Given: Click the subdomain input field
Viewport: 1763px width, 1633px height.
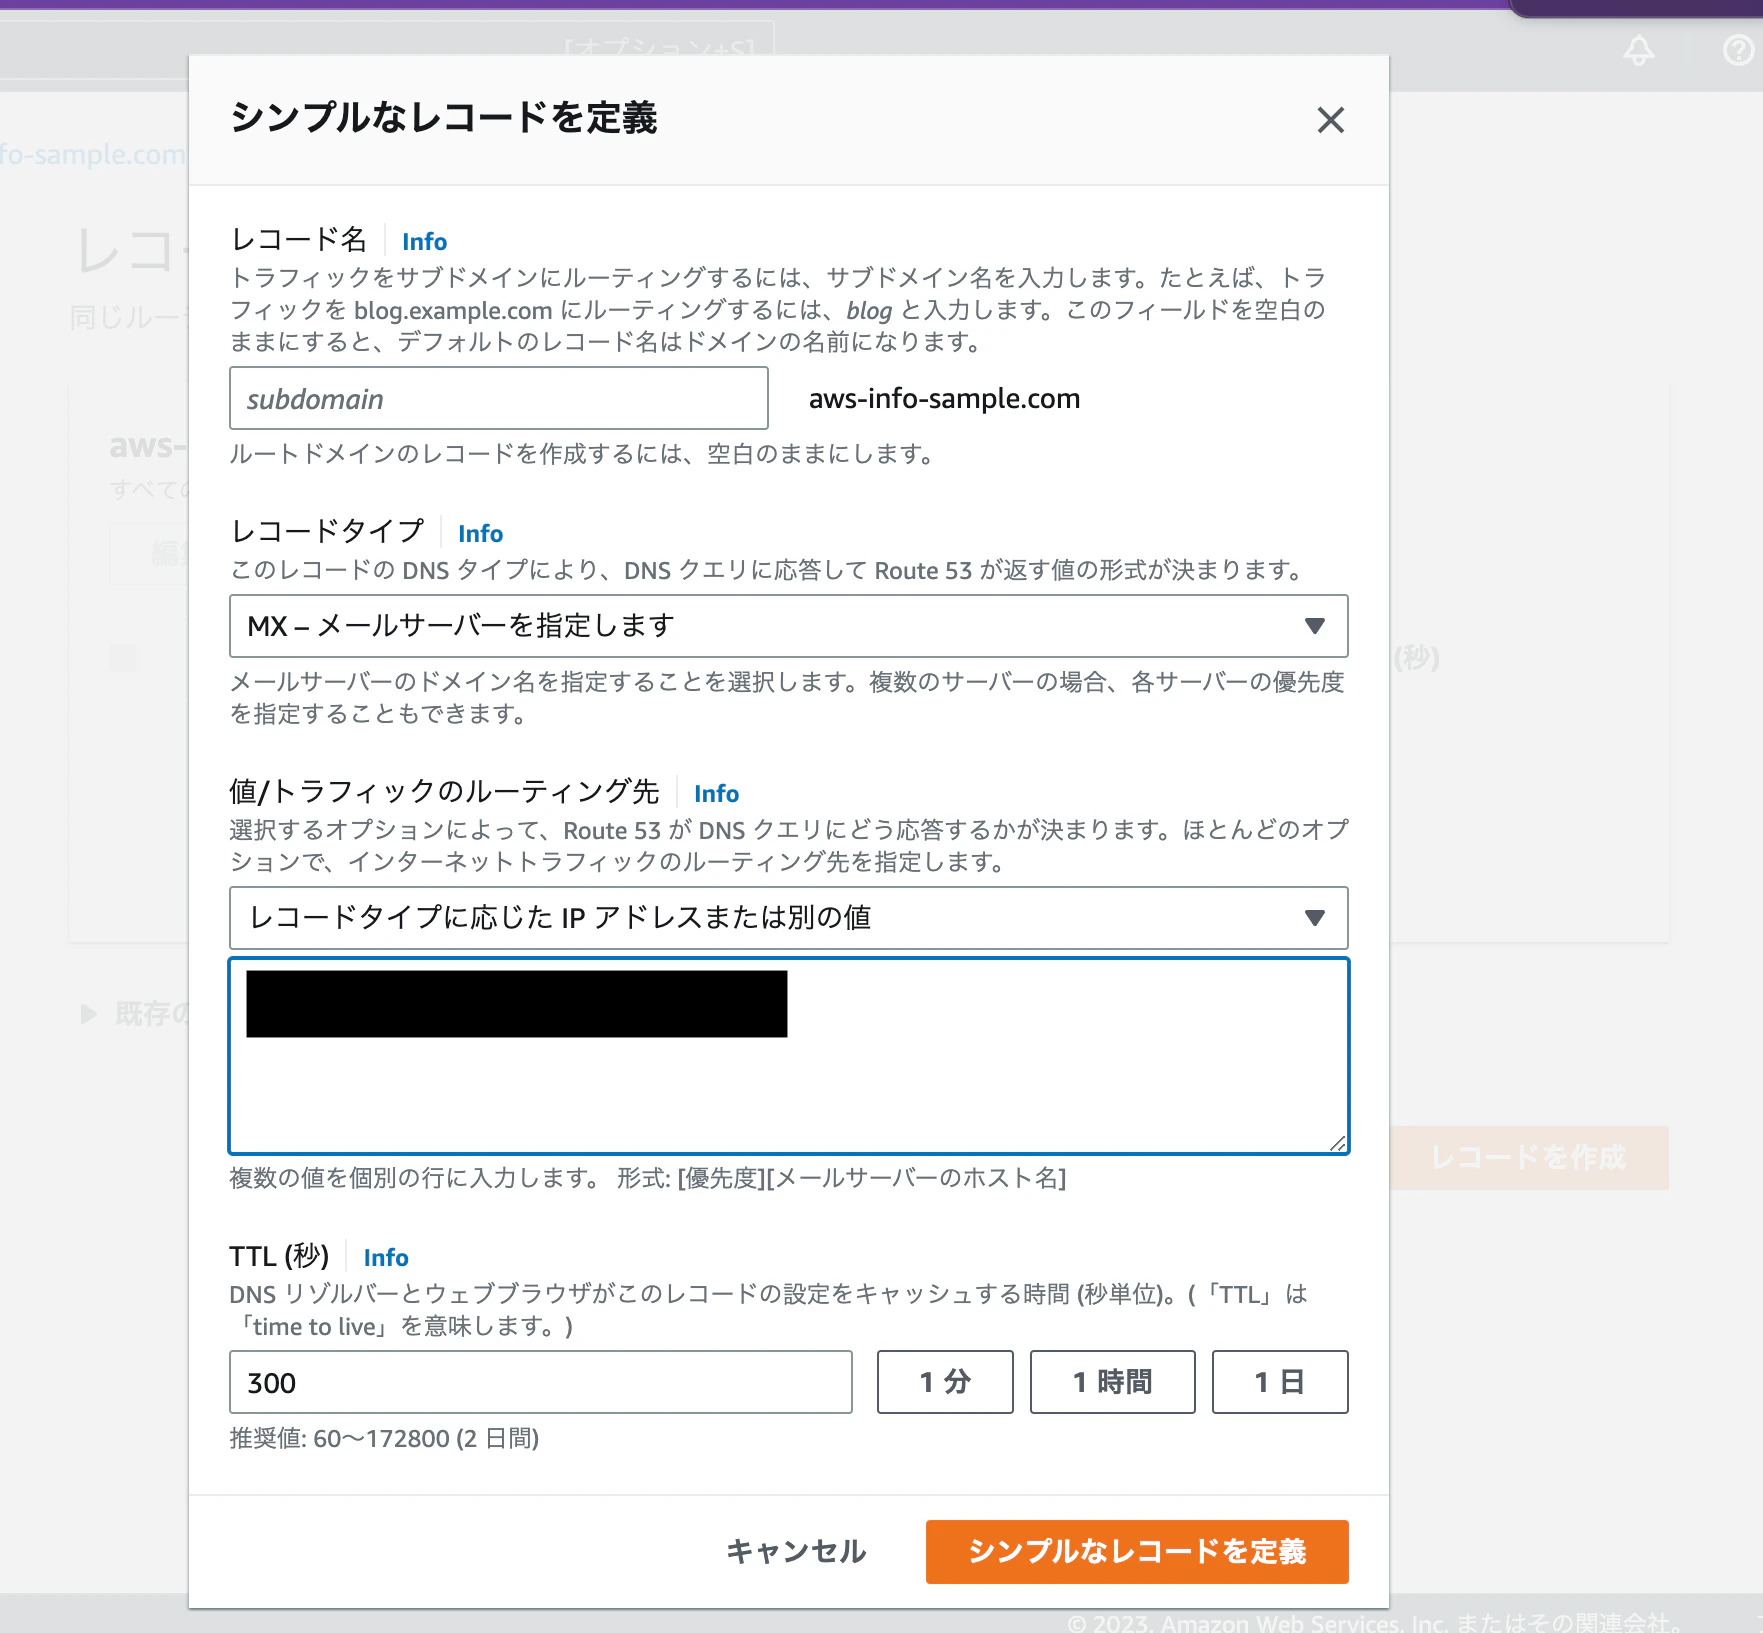Looking at the screenshot, I should [498, 398].
